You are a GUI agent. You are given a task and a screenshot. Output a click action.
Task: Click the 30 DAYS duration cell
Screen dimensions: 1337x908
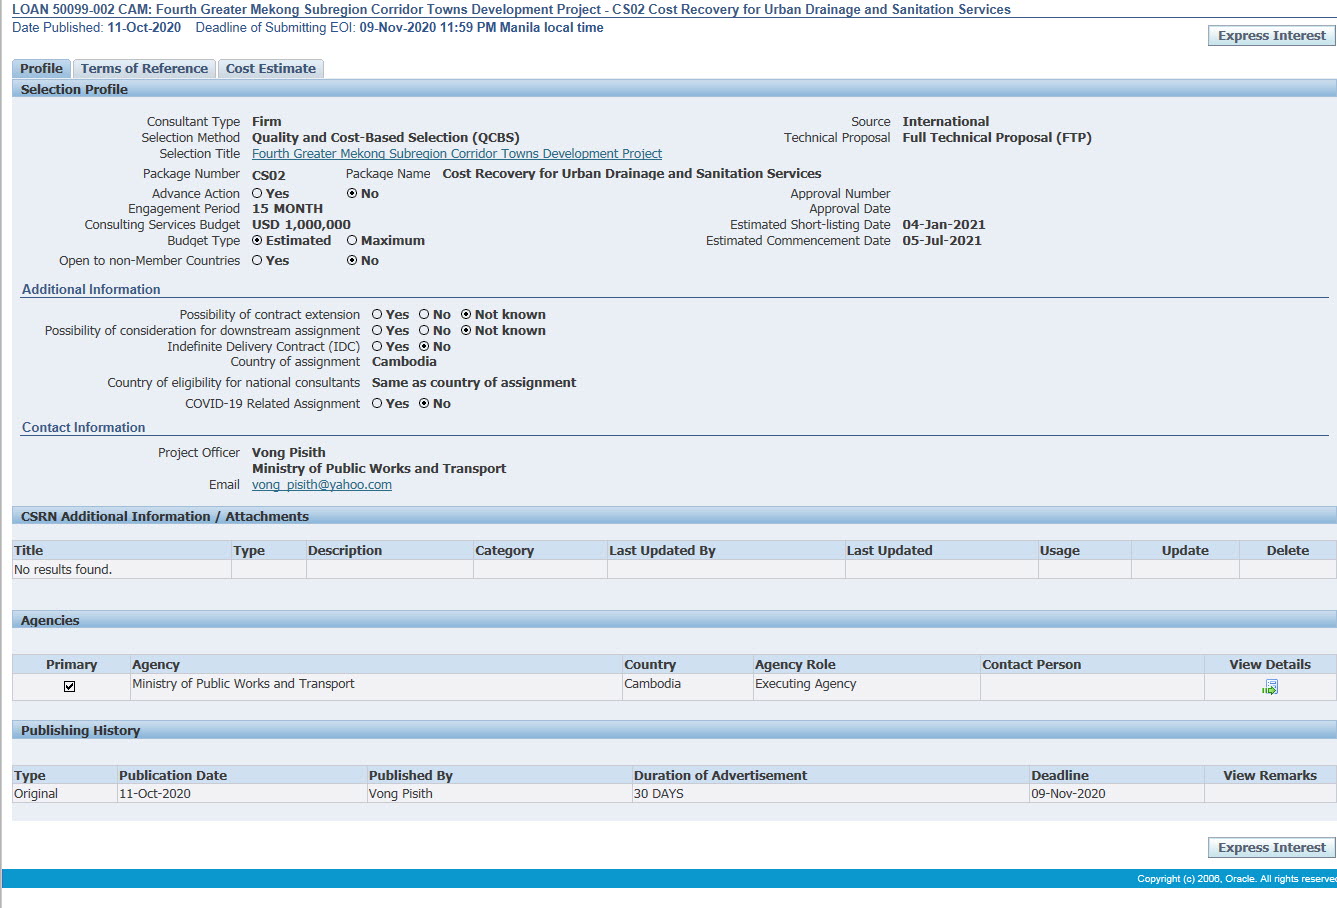tap(830, 794)
